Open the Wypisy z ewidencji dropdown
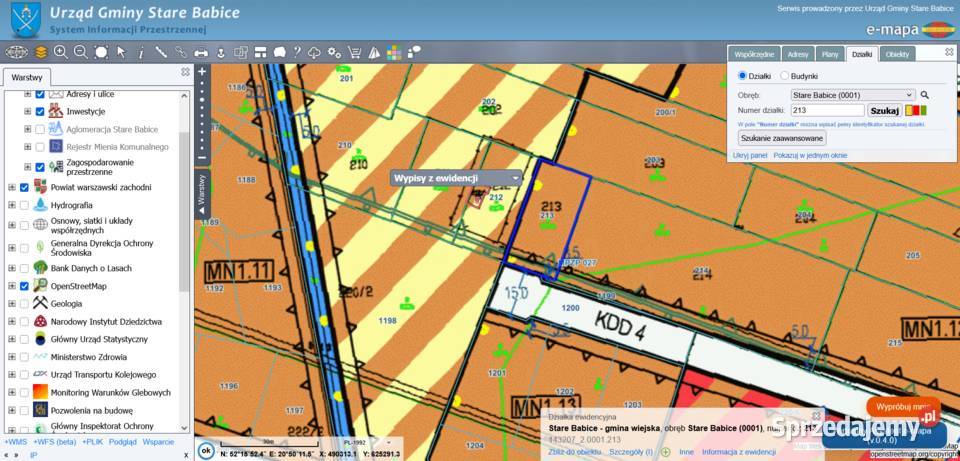Screen dimensions: 960x461 (456, 178)
